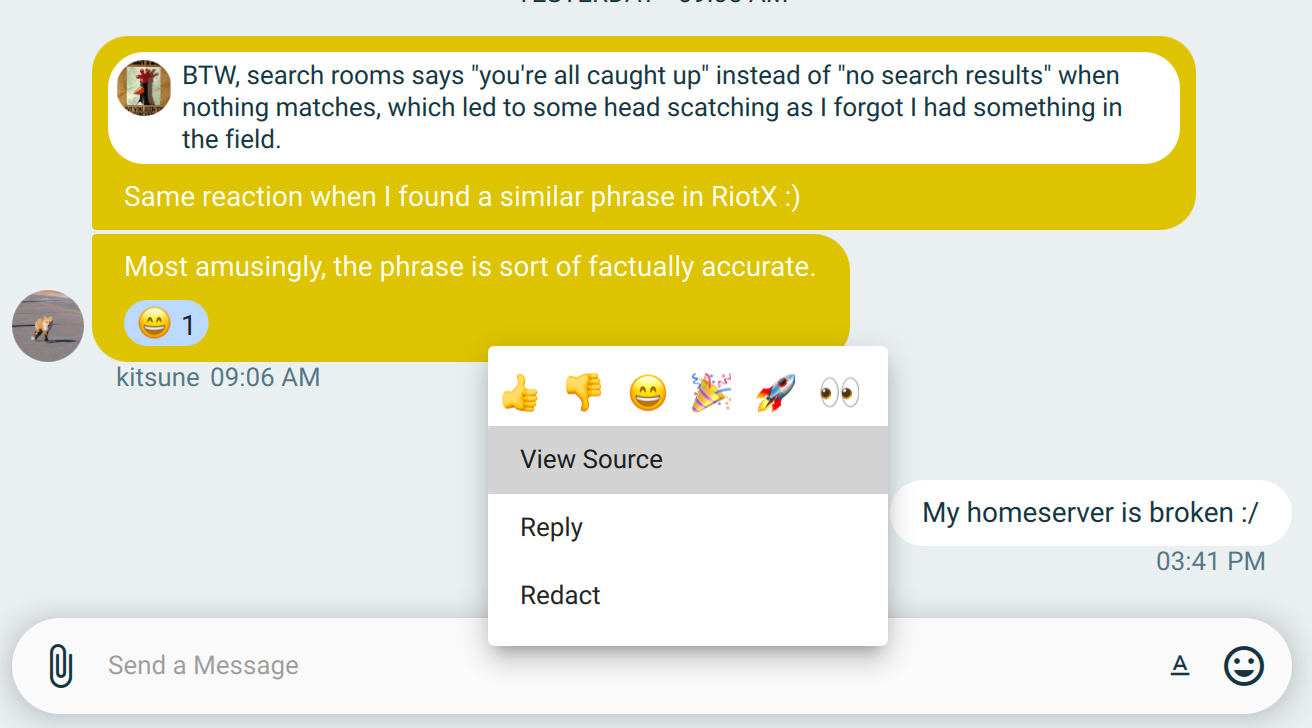Select the "My homeserver is broken" message
Screen dimensions: 1312x728
tap(1090, 513)
